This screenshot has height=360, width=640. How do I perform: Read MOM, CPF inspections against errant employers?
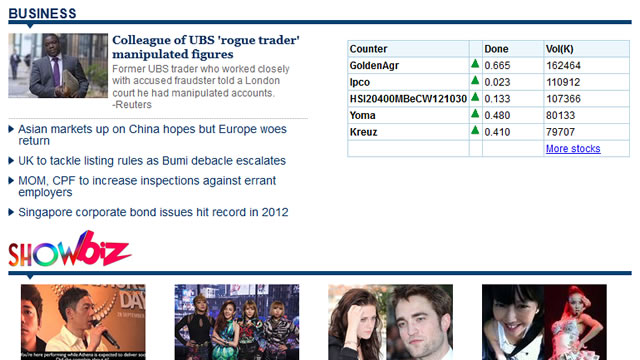[x=147, y=186]
